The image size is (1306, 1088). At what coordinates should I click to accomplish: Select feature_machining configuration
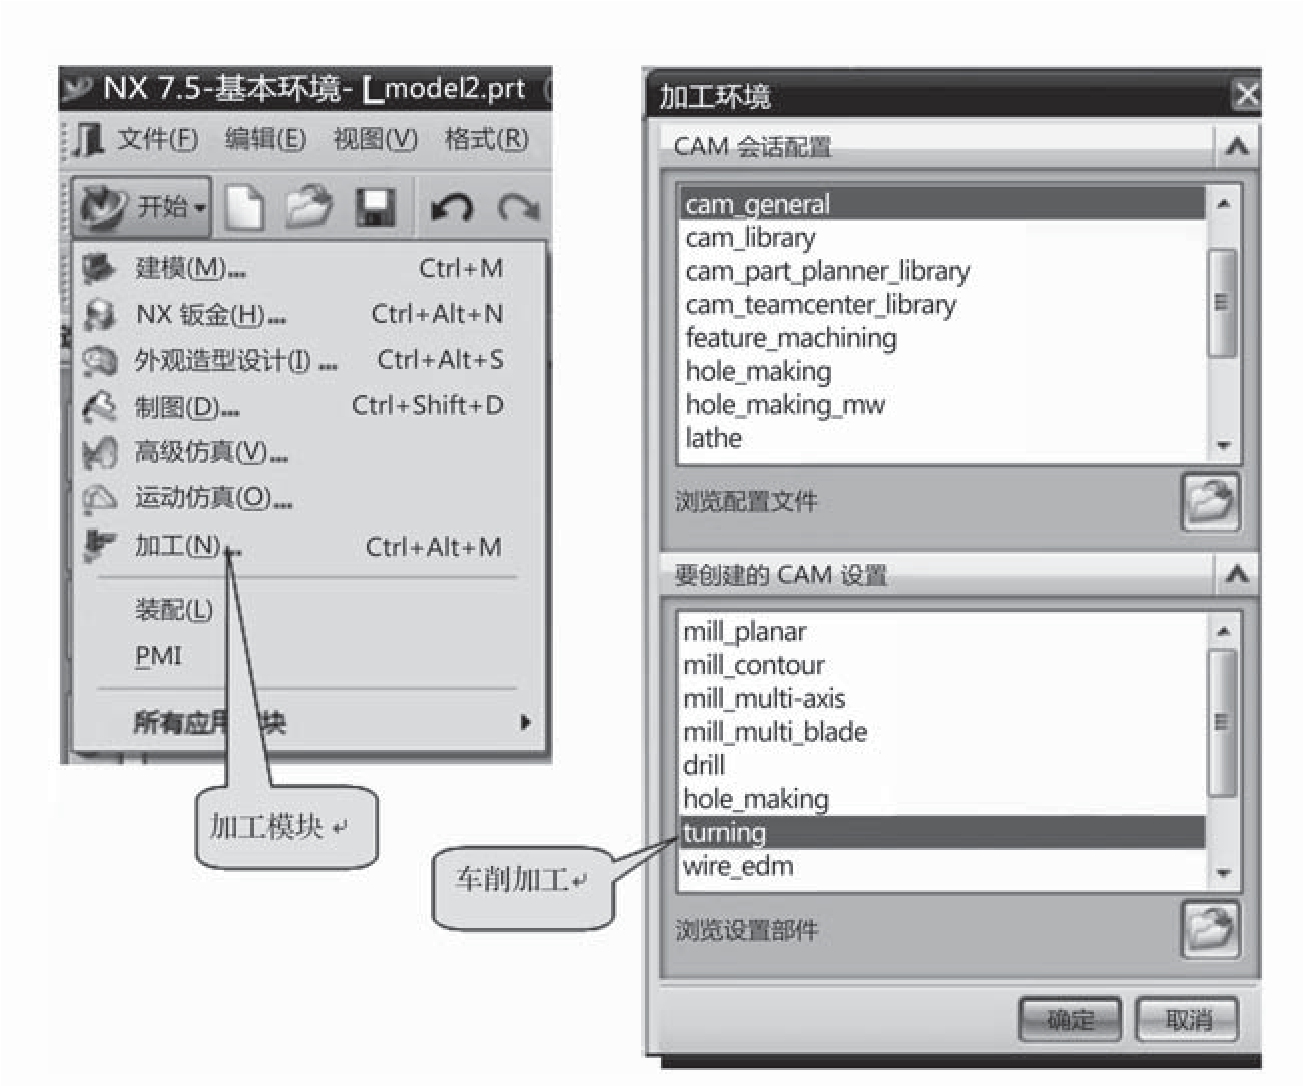tap(942, 338)
